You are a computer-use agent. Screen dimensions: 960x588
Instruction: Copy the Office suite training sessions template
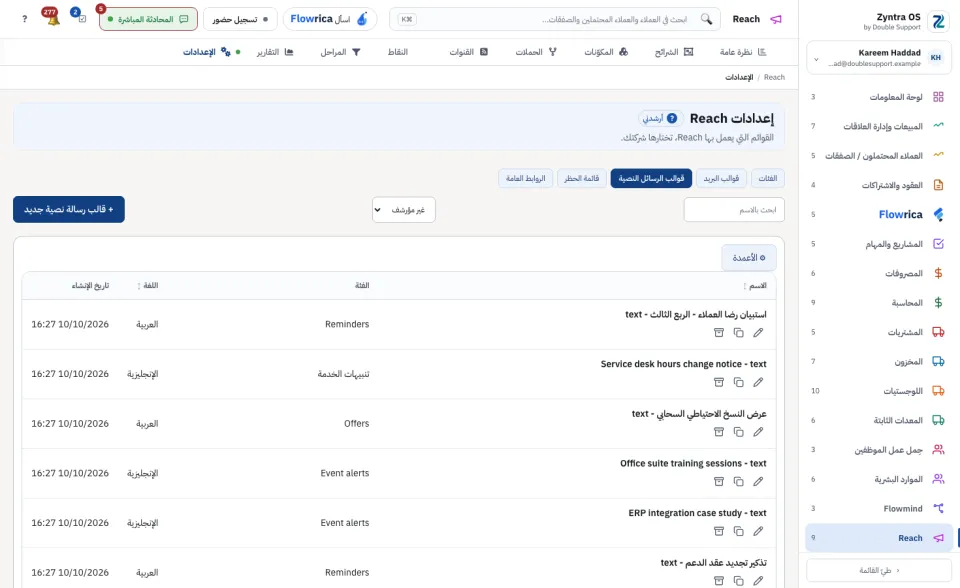tap(738, 481)
